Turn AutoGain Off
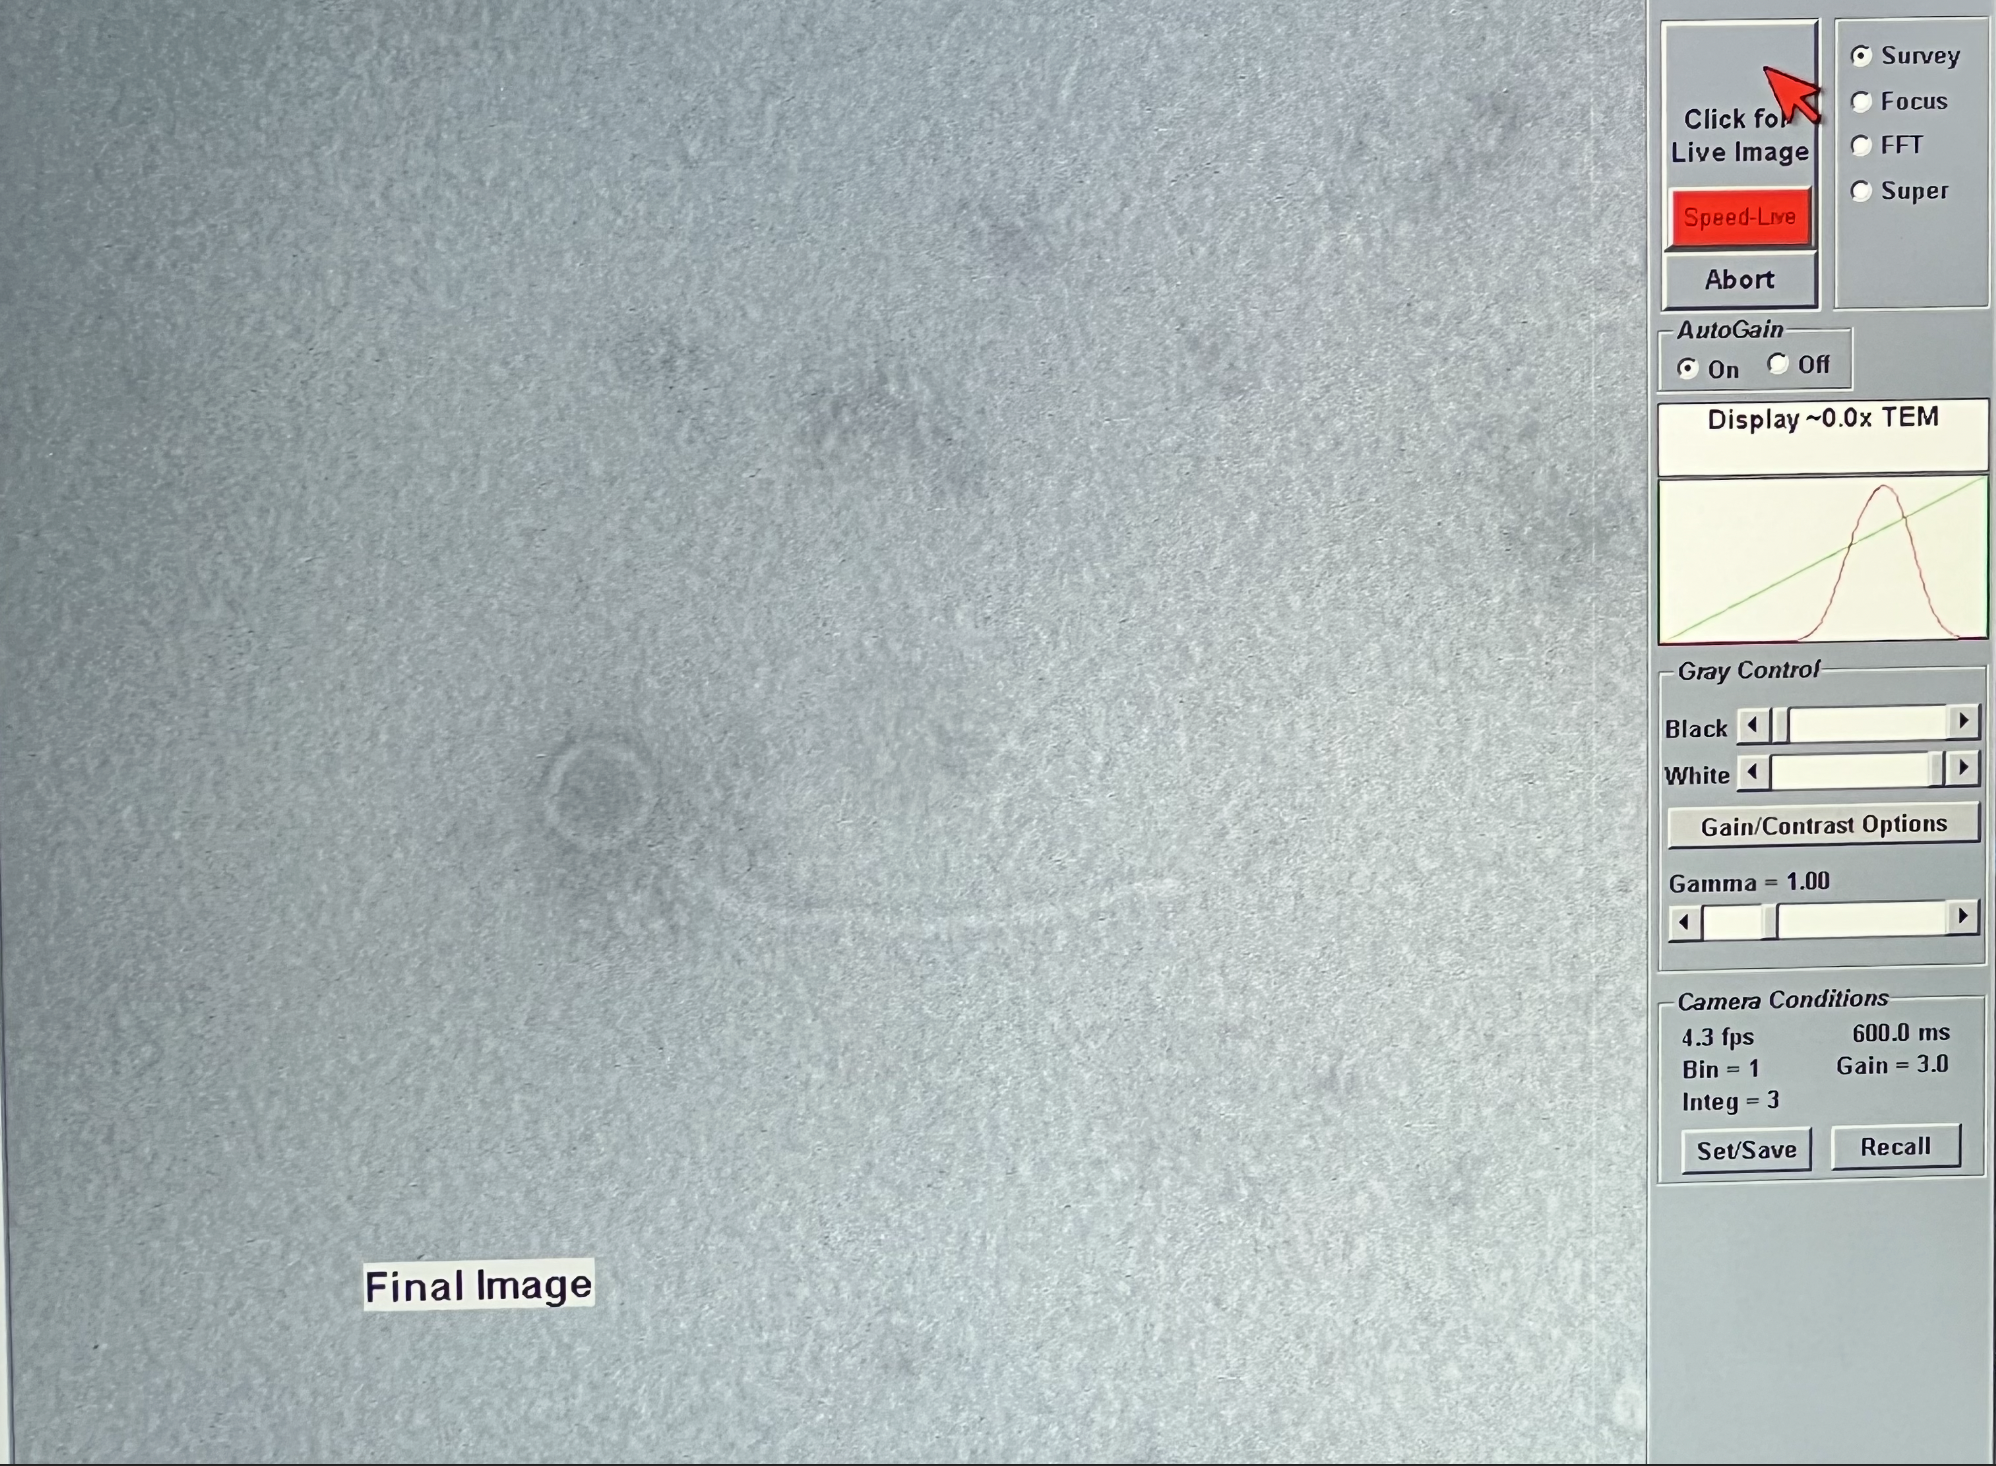Viewport: 1996px width, 1466px height. pyautogui.click(x=1778, y=364)
